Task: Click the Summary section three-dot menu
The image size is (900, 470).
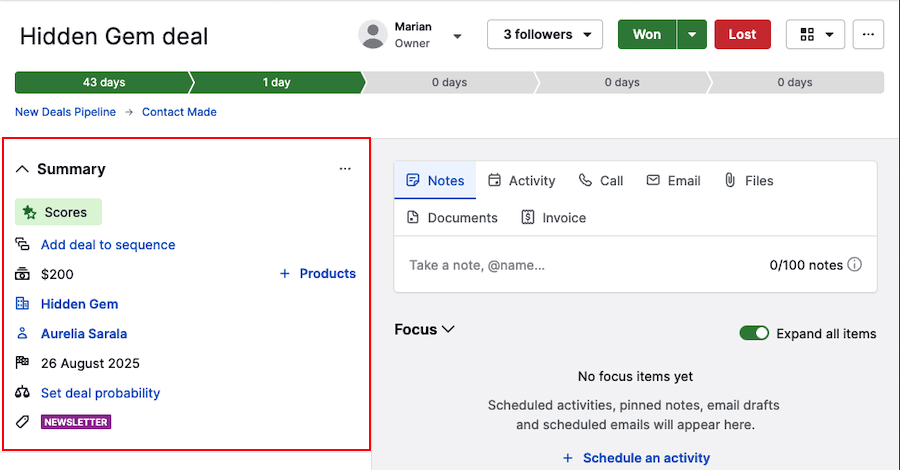Action: point(345,169)
